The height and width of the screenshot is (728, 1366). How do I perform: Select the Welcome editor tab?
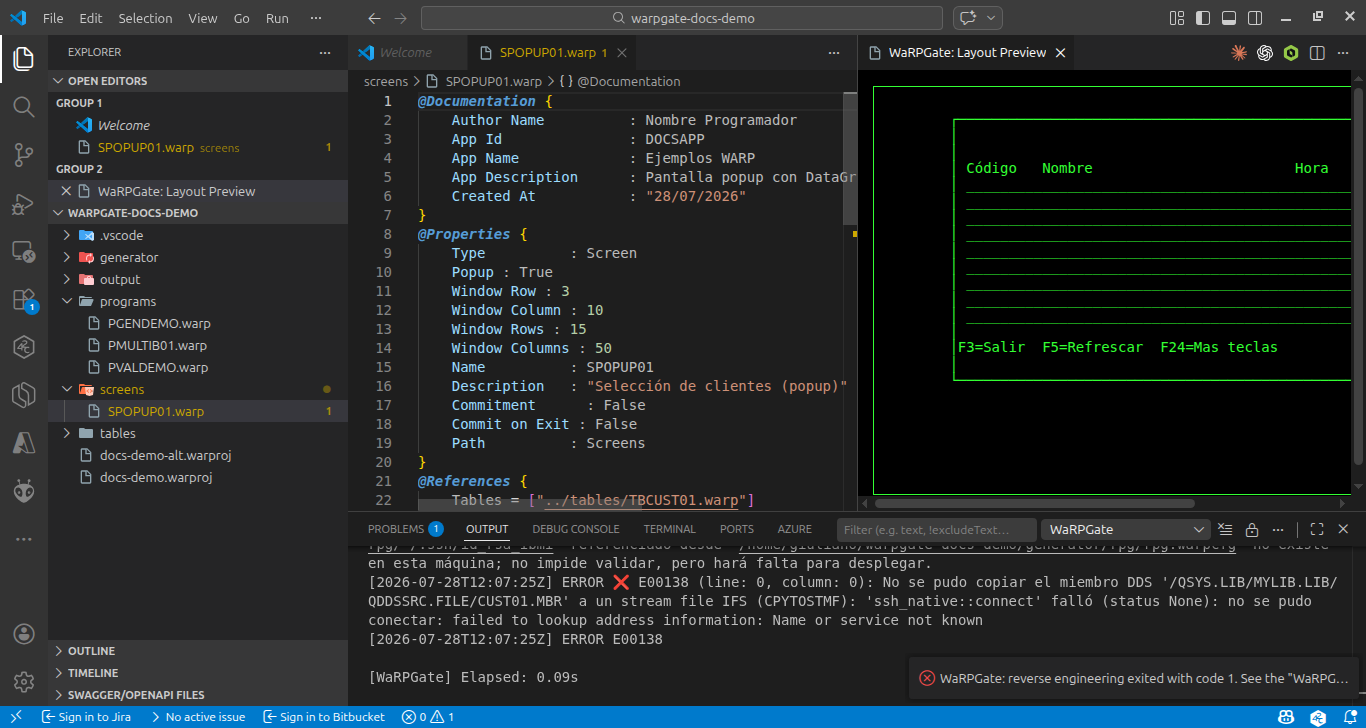point(407,53)
